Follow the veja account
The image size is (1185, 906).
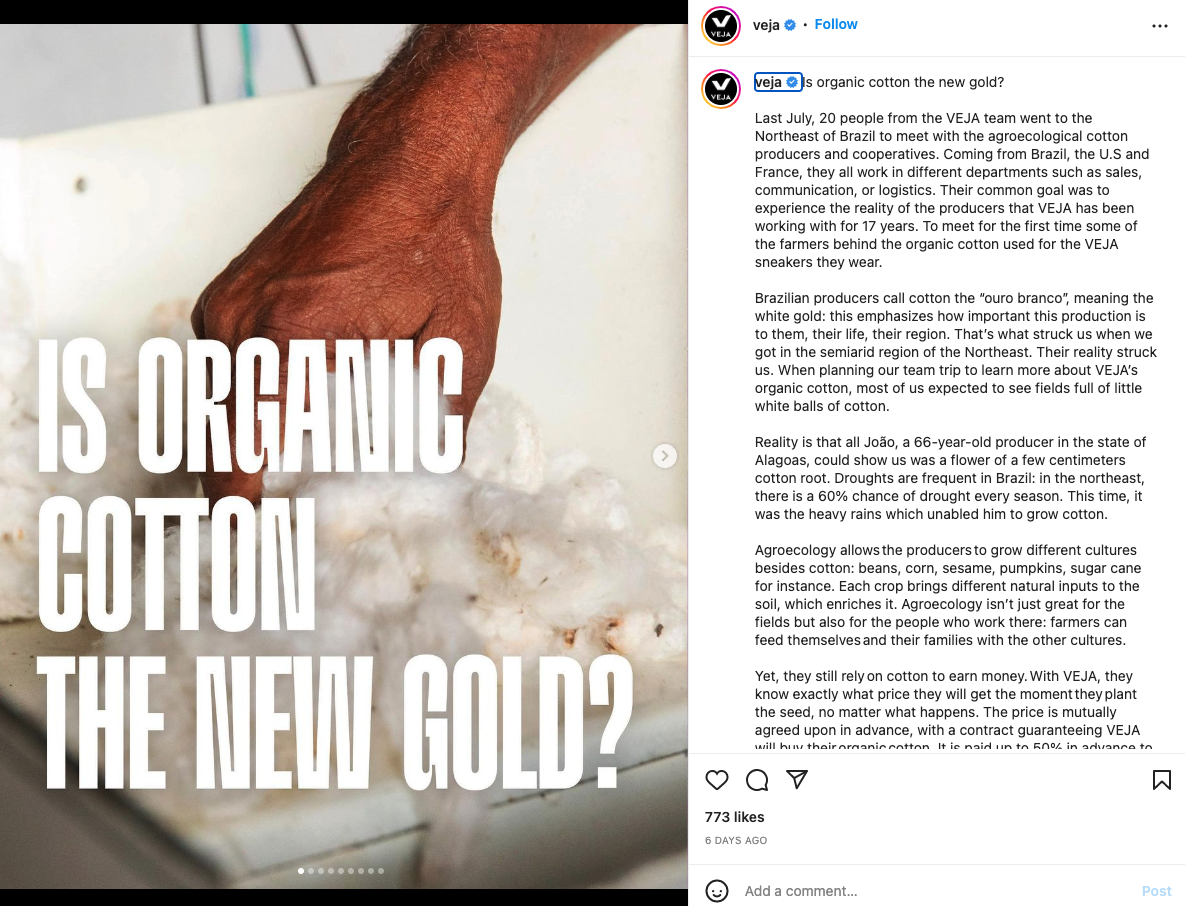click(836, 24)
